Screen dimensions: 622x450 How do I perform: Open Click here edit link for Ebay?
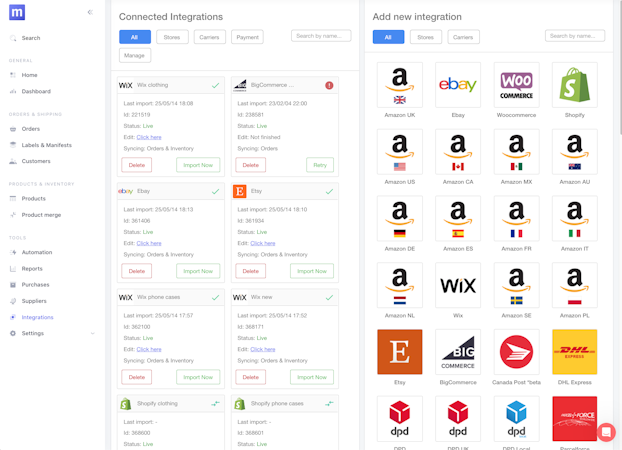149,243
